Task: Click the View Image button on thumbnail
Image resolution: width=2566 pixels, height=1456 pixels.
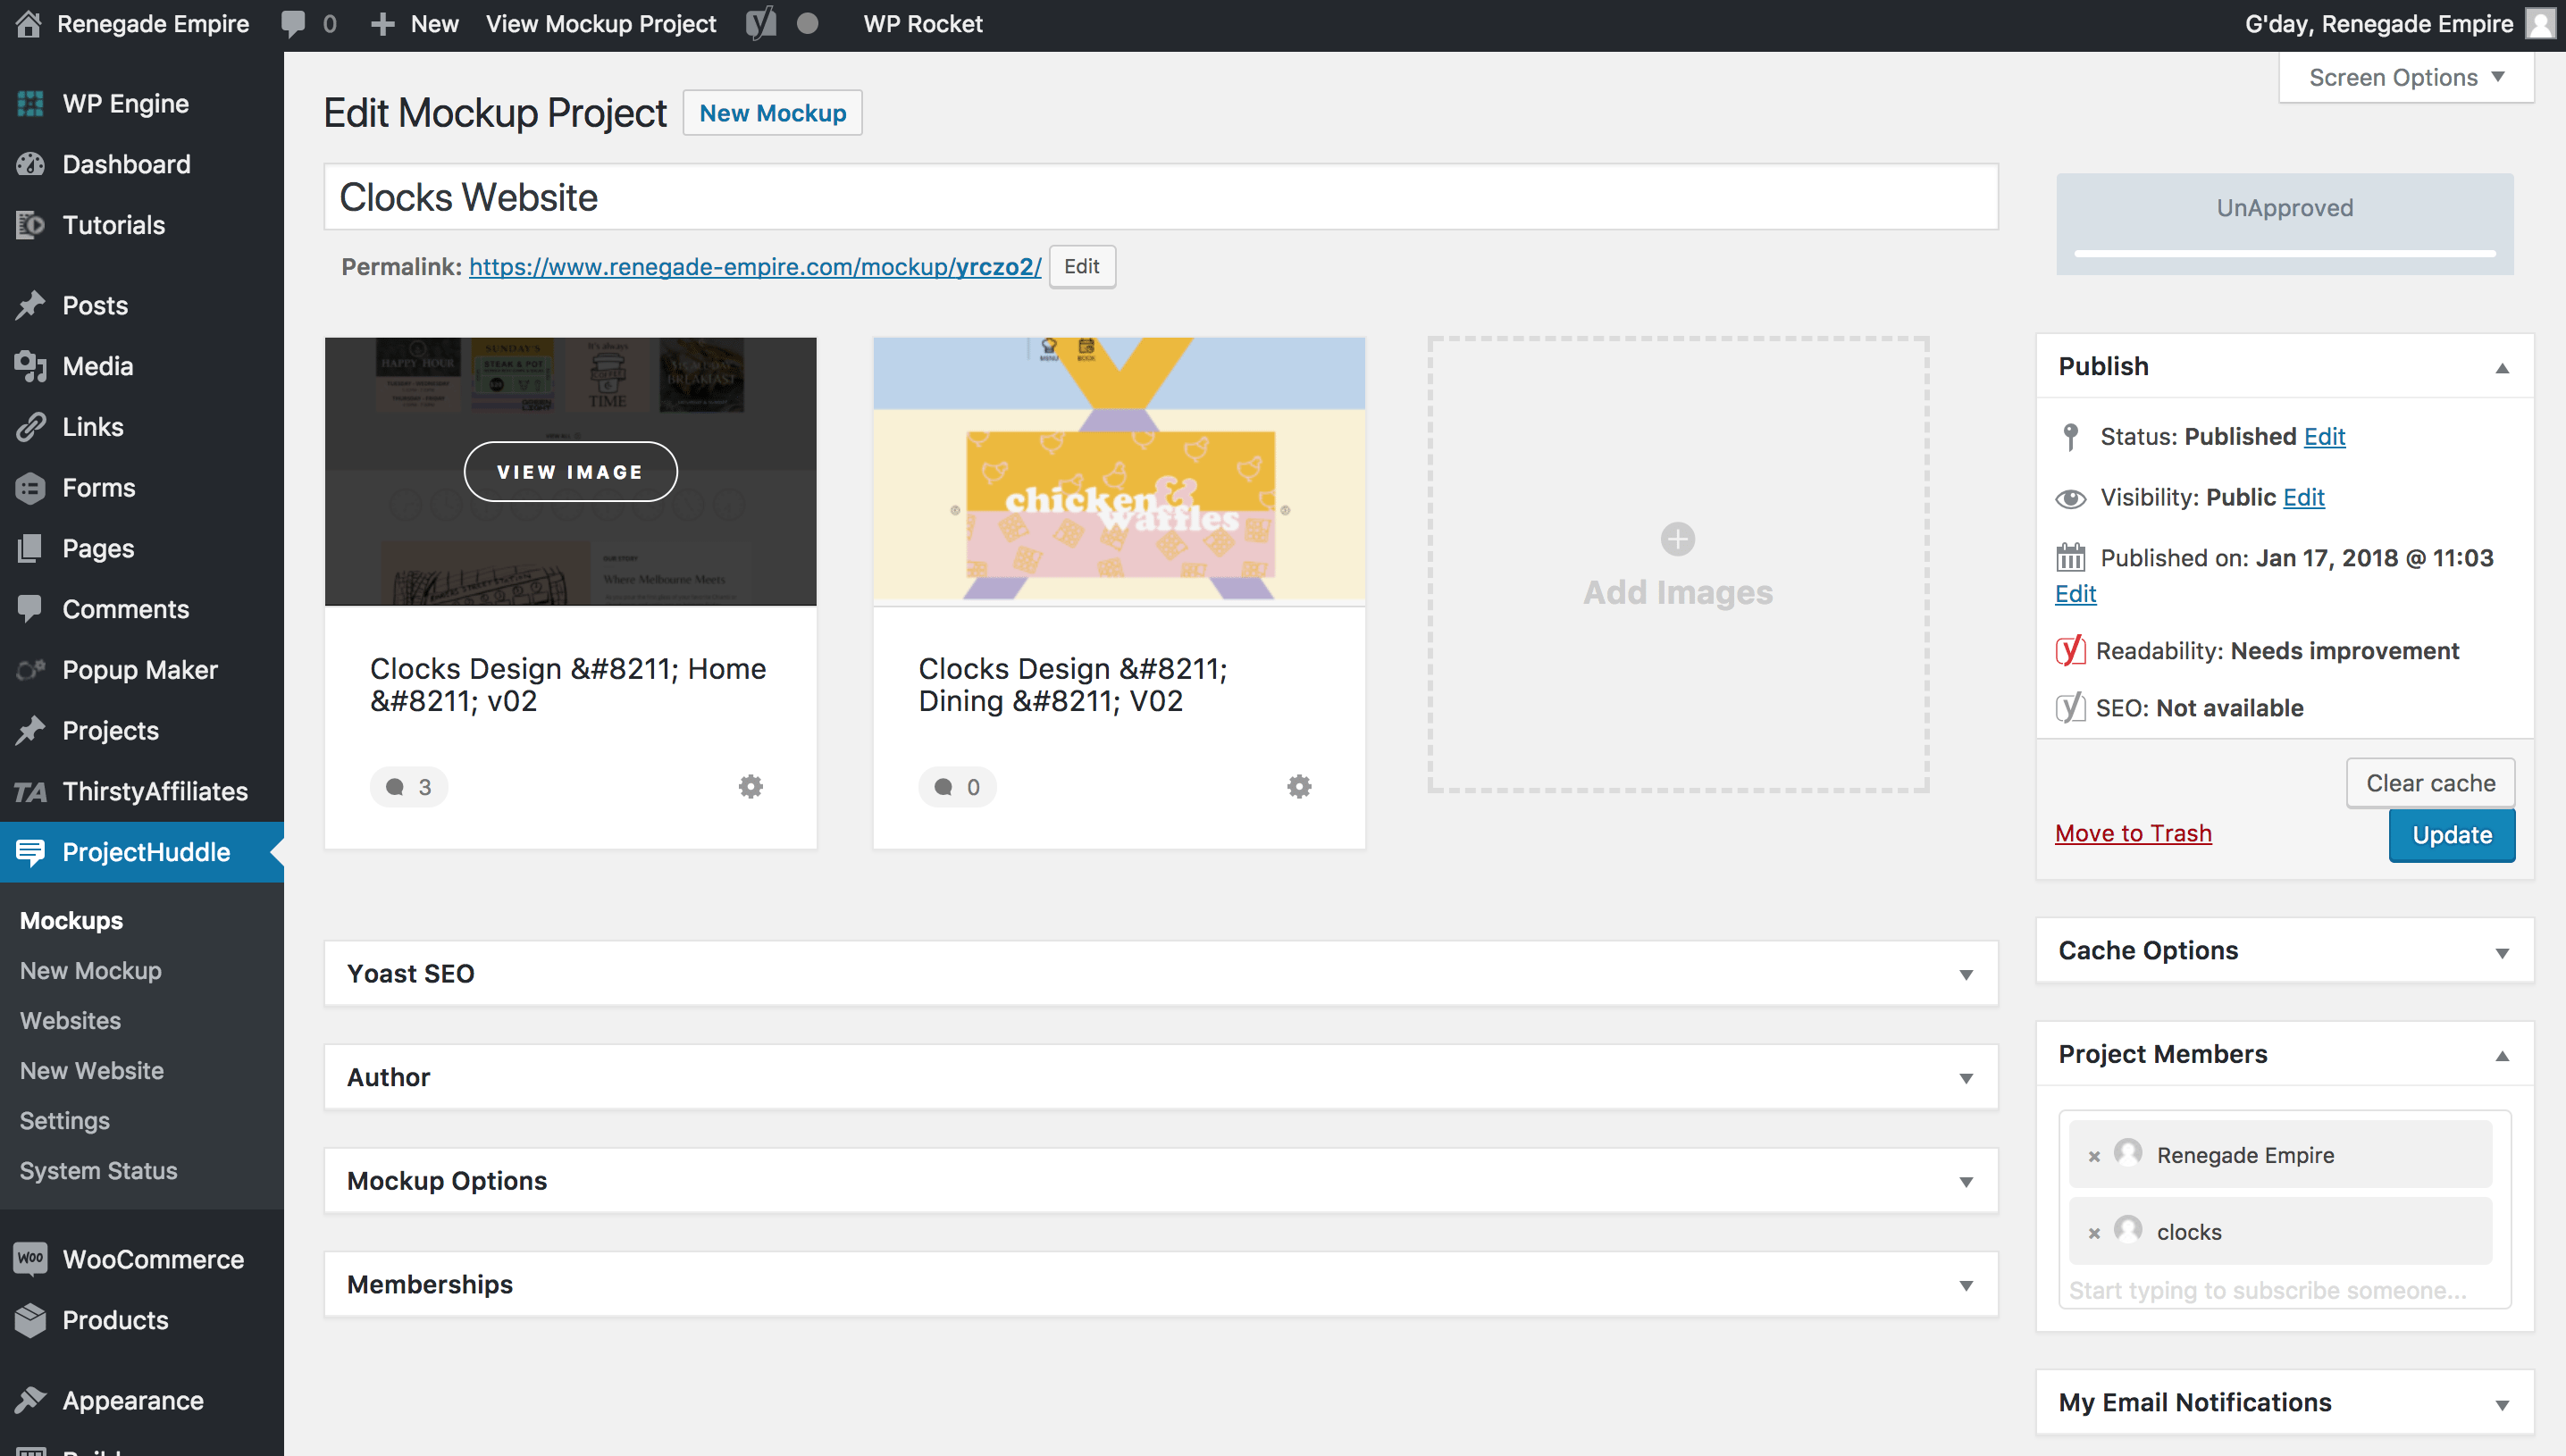Action: point(570,472)
